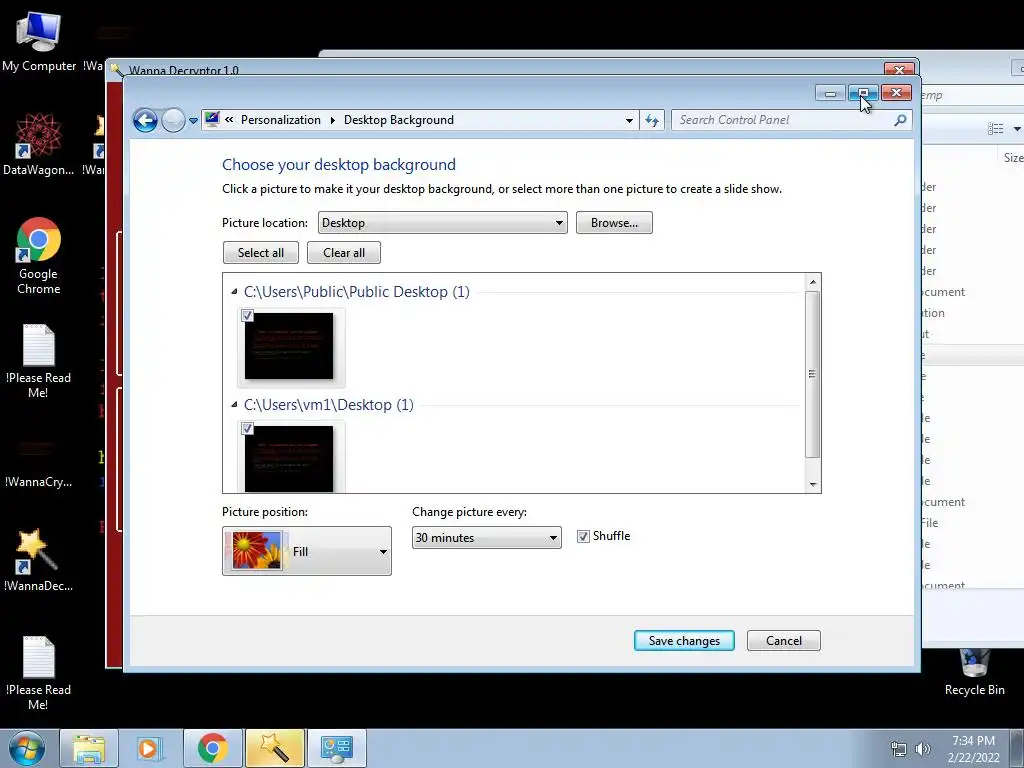
Task: Open My Computer desktop icon
Action: point(39,42)
